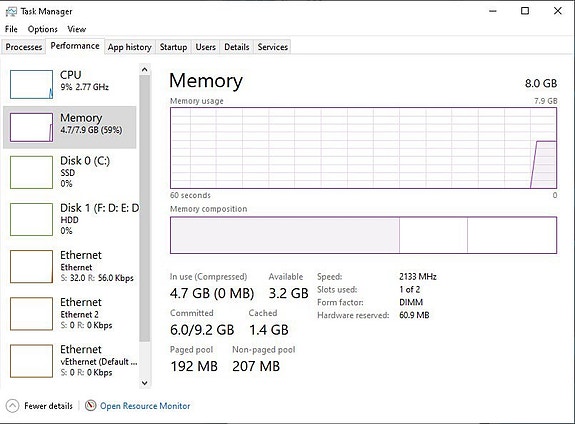Select the Memory graph thumbnail in sidebar
The height and width of the screenshot is (424, 575).
[32, 127]
